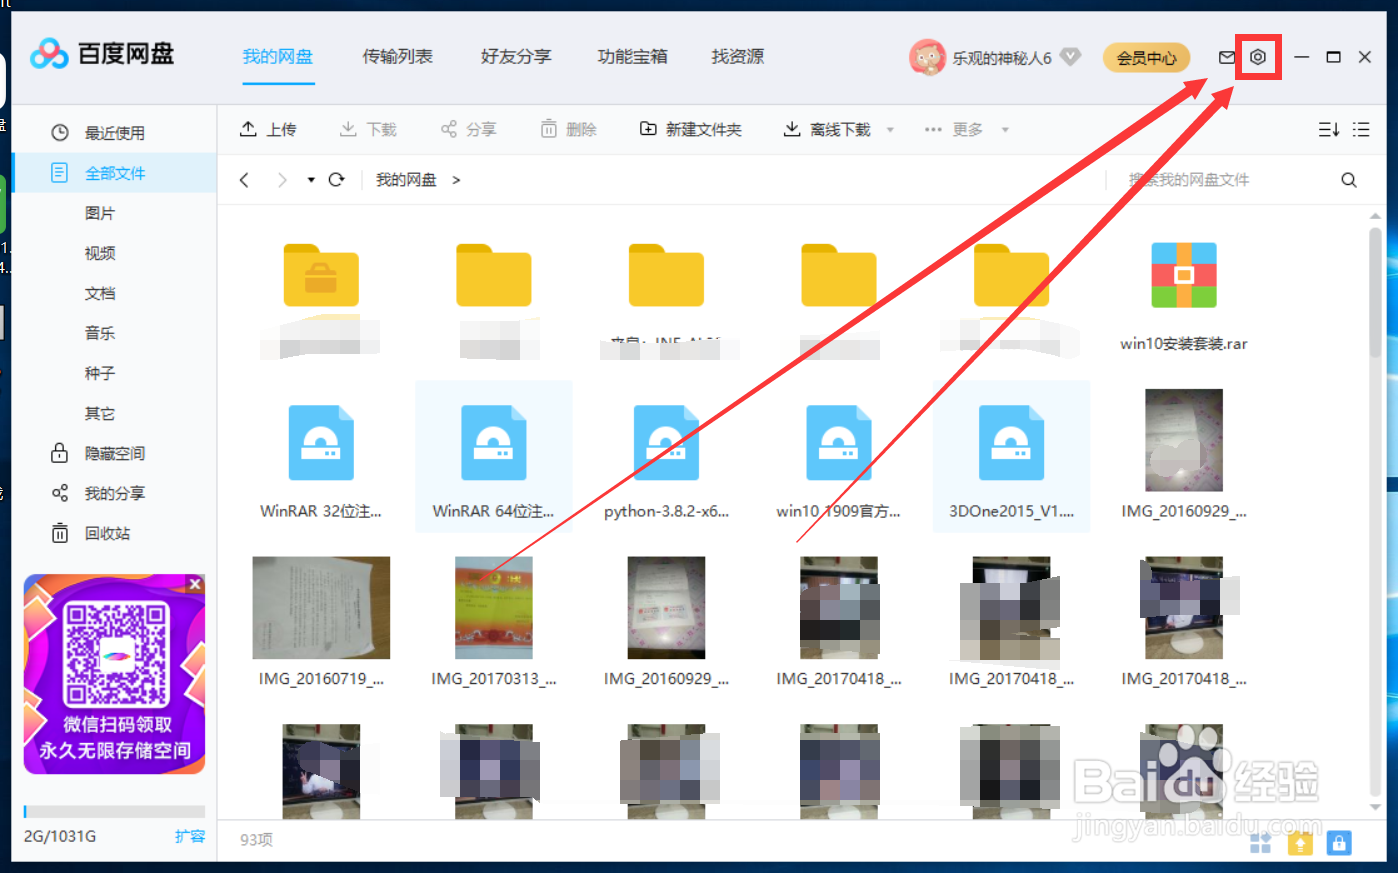The width and height of the screenshot is (1398, 873).
Task: Open the settings gear icon in title bar
Action: [x=1258, y=57]
